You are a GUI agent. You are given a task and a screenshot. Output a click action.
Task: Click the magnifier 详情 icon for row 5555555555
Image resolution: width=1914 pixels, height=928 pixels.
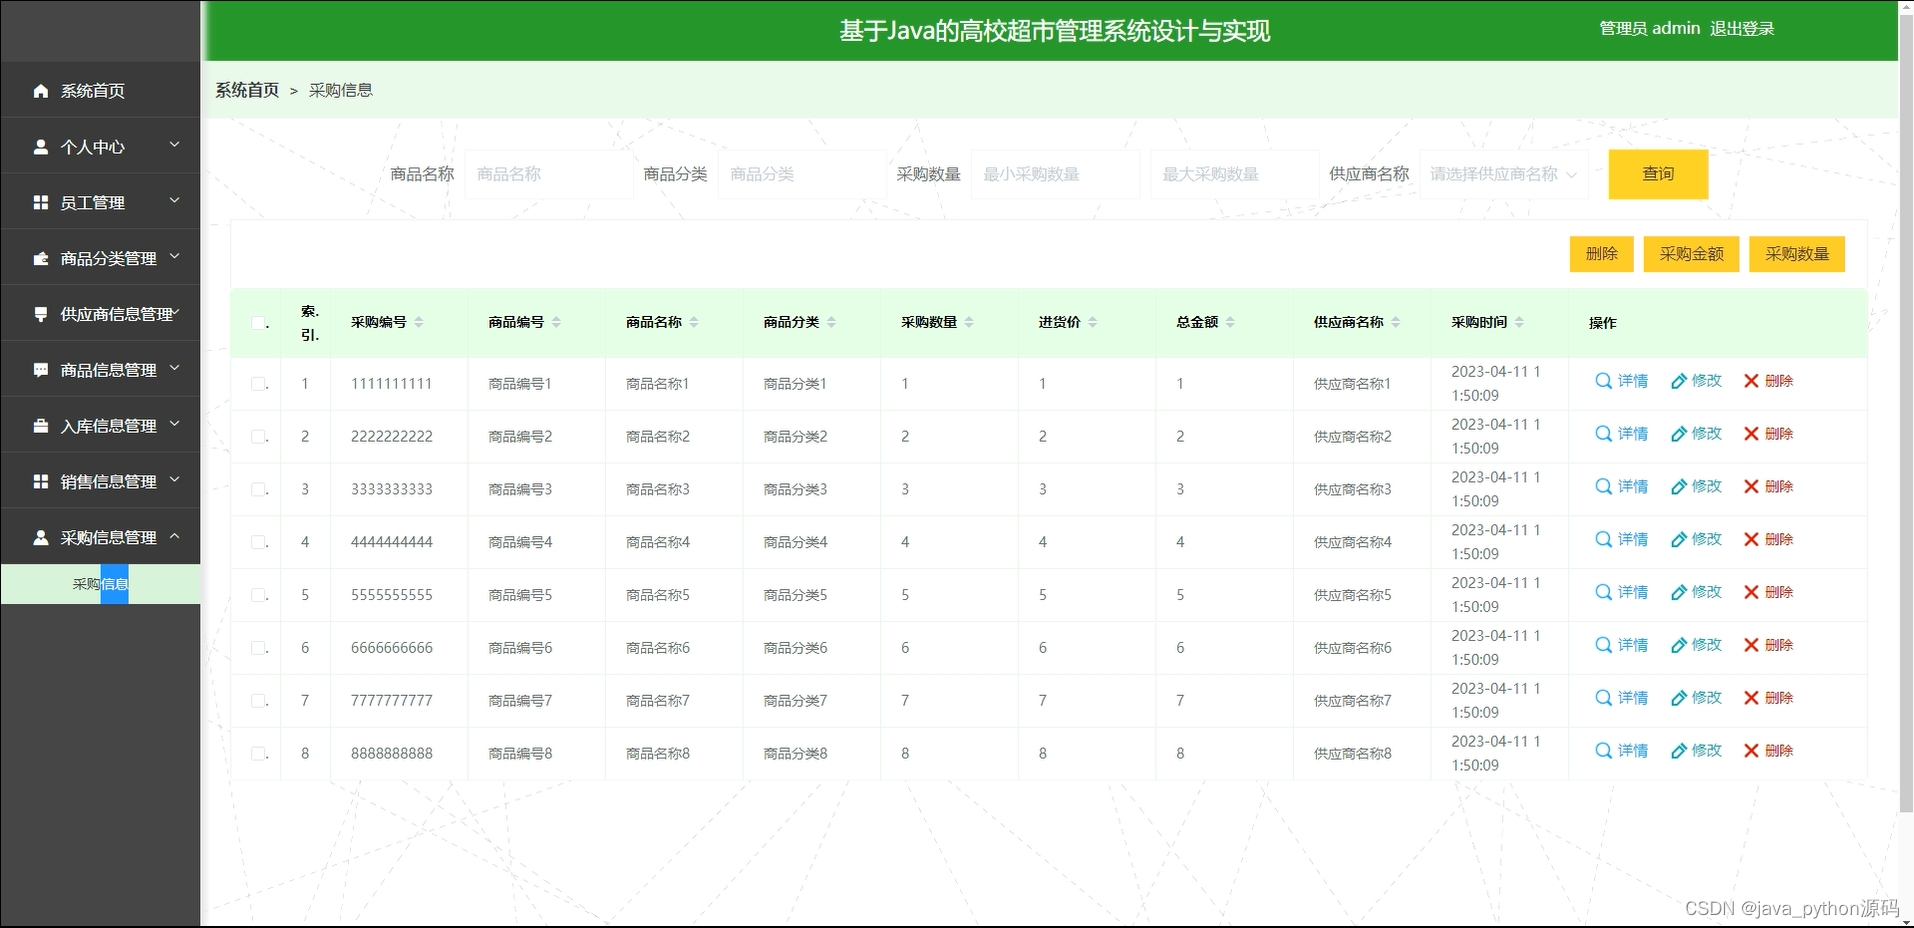tap(1603, 592)
